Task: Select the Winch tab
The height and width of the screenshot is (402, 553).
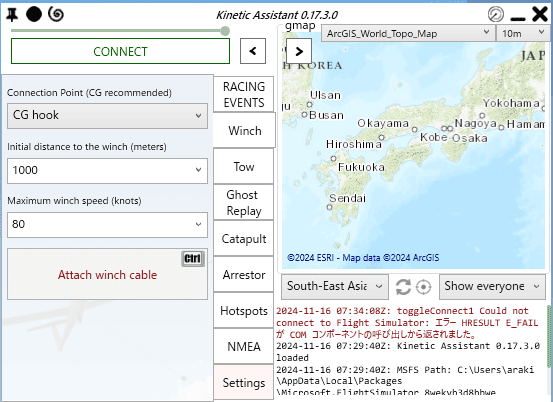Action: click(x=244, y=130)
